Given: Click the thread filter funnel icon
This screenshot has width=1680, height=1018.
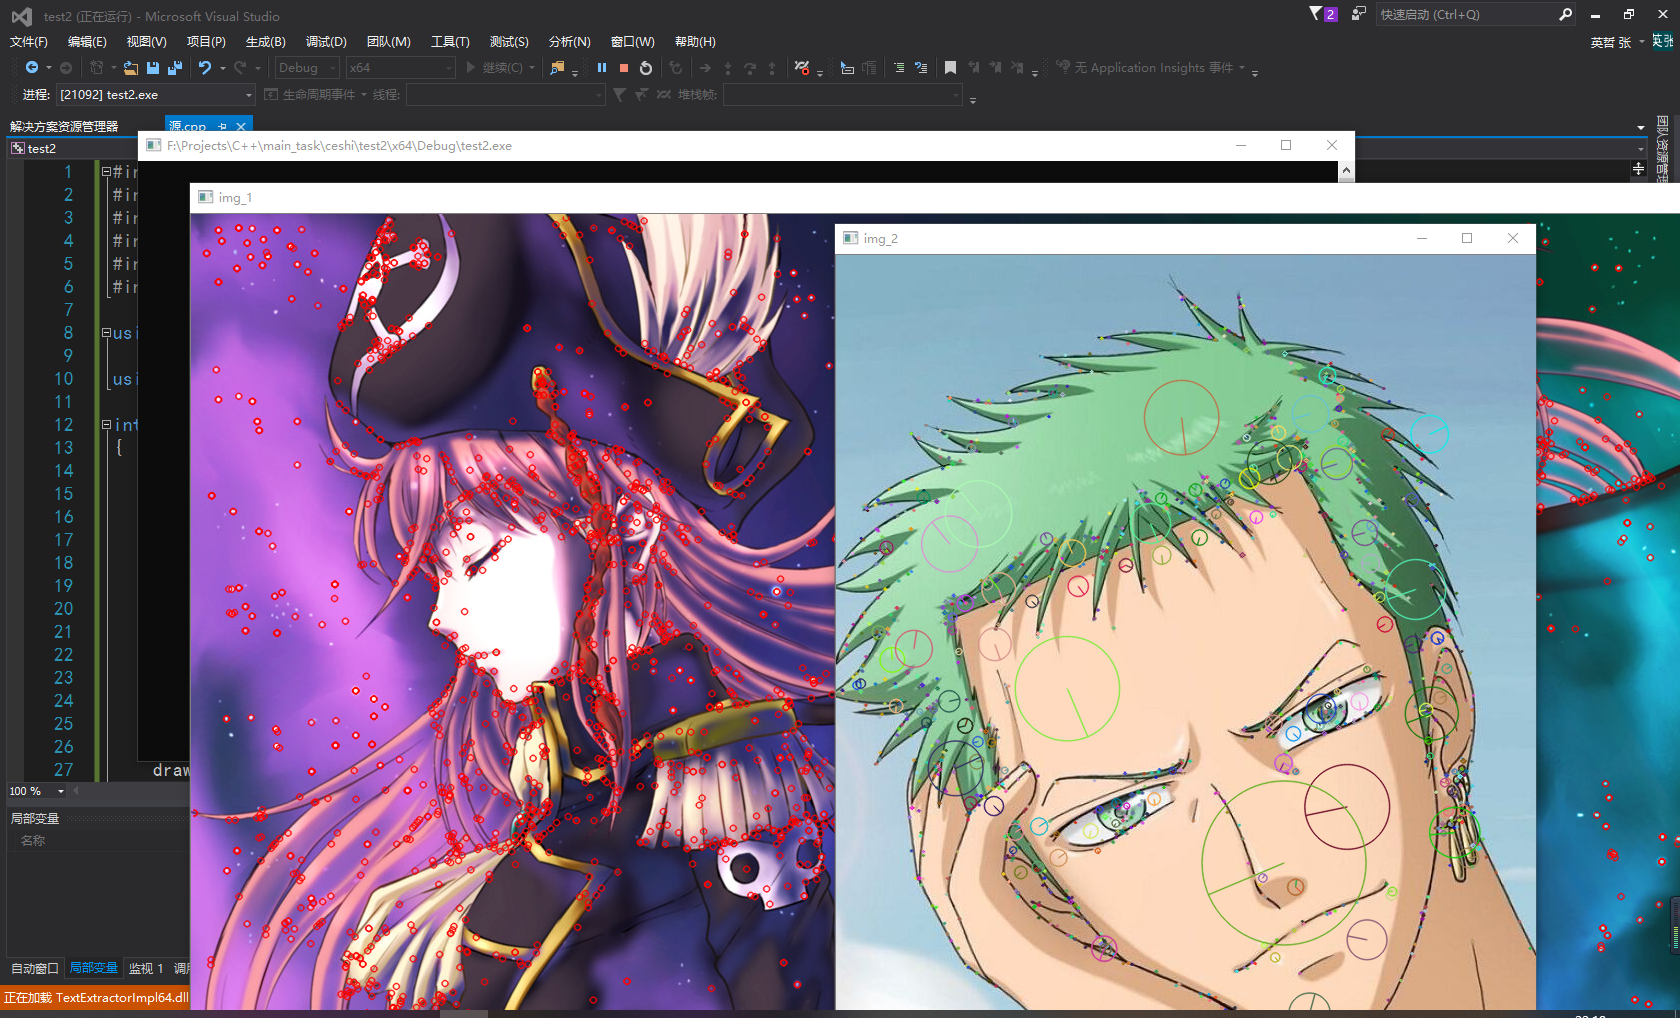Looking at the screenshot, I should click(620, 94).
